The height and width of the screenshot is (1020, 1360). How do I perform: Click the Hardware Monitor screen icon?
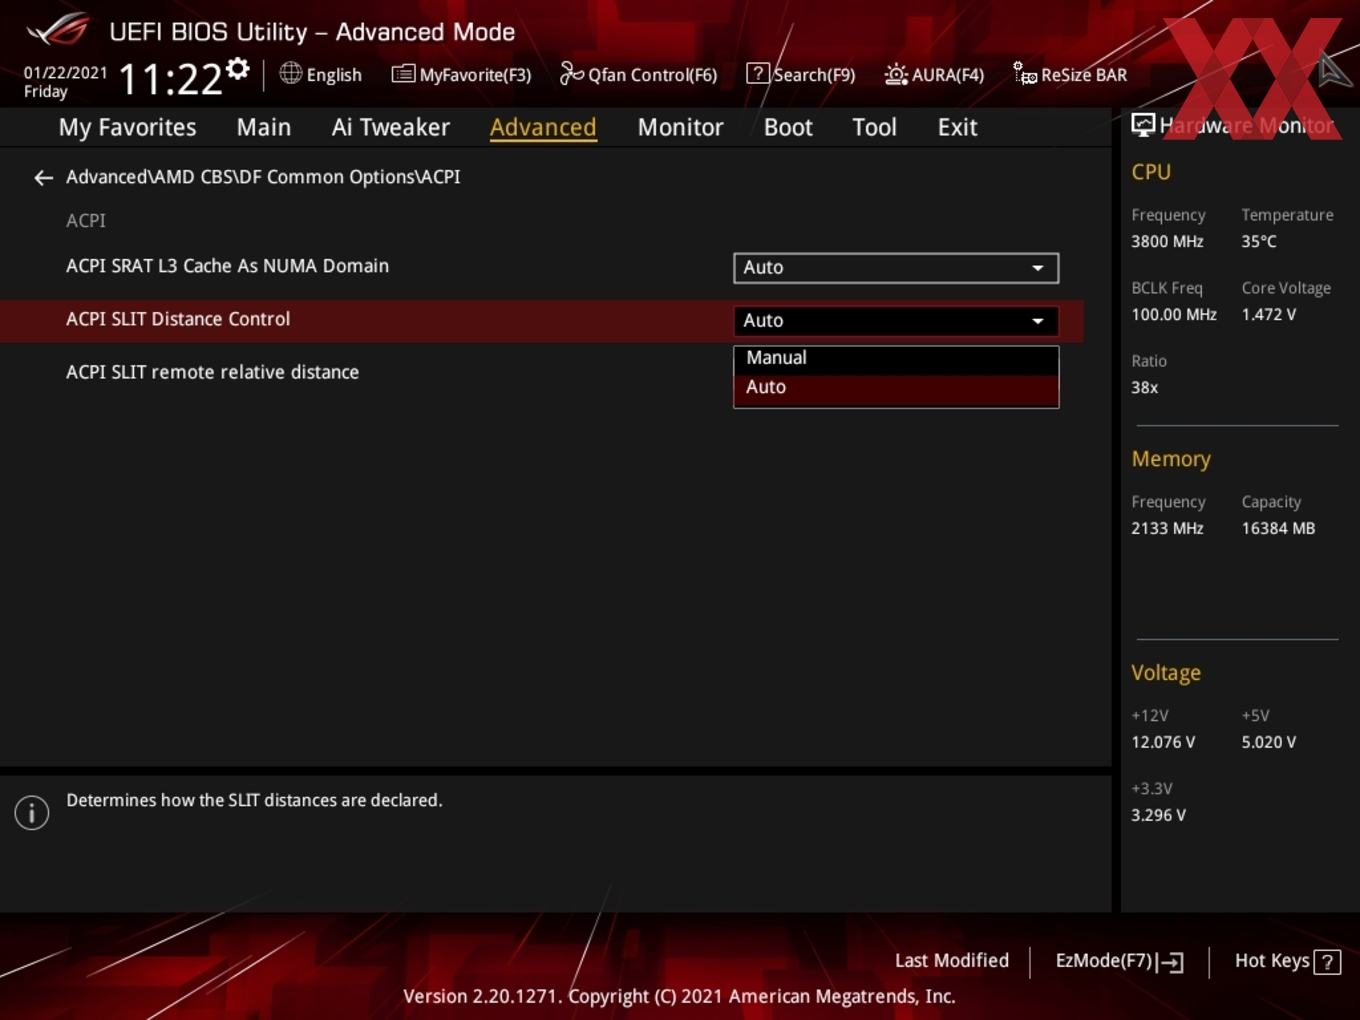pos(1143,124)
